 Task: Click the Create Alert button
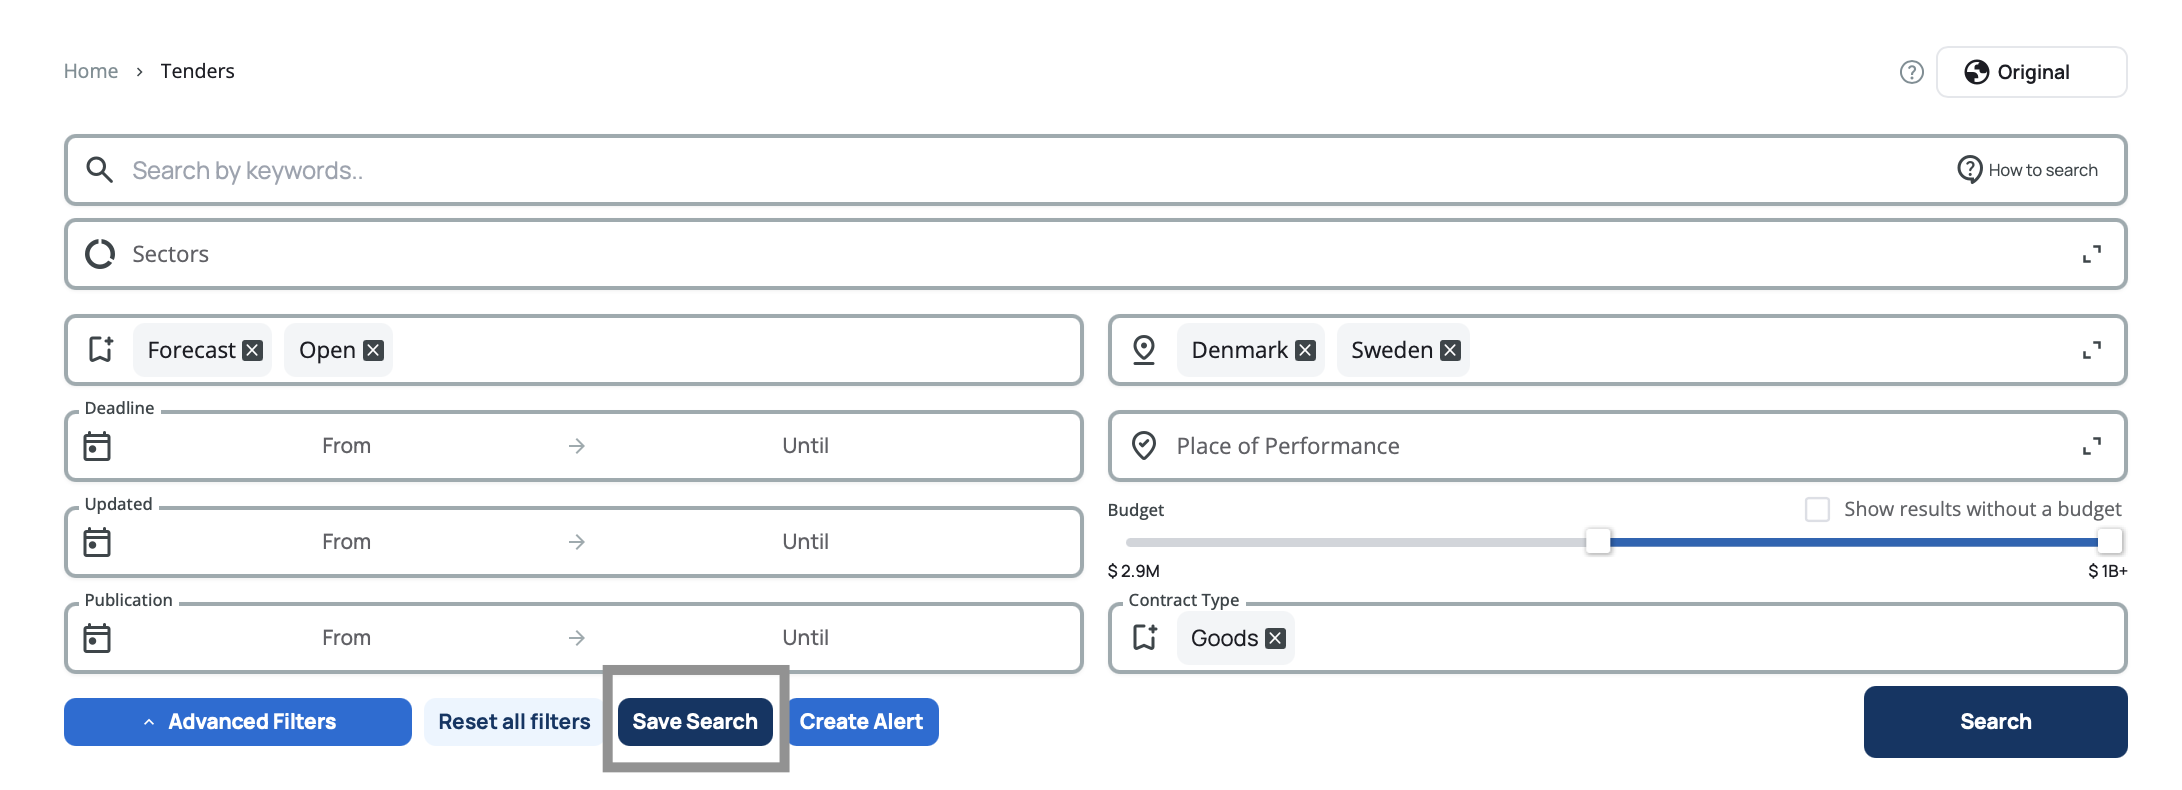[862, 722]
